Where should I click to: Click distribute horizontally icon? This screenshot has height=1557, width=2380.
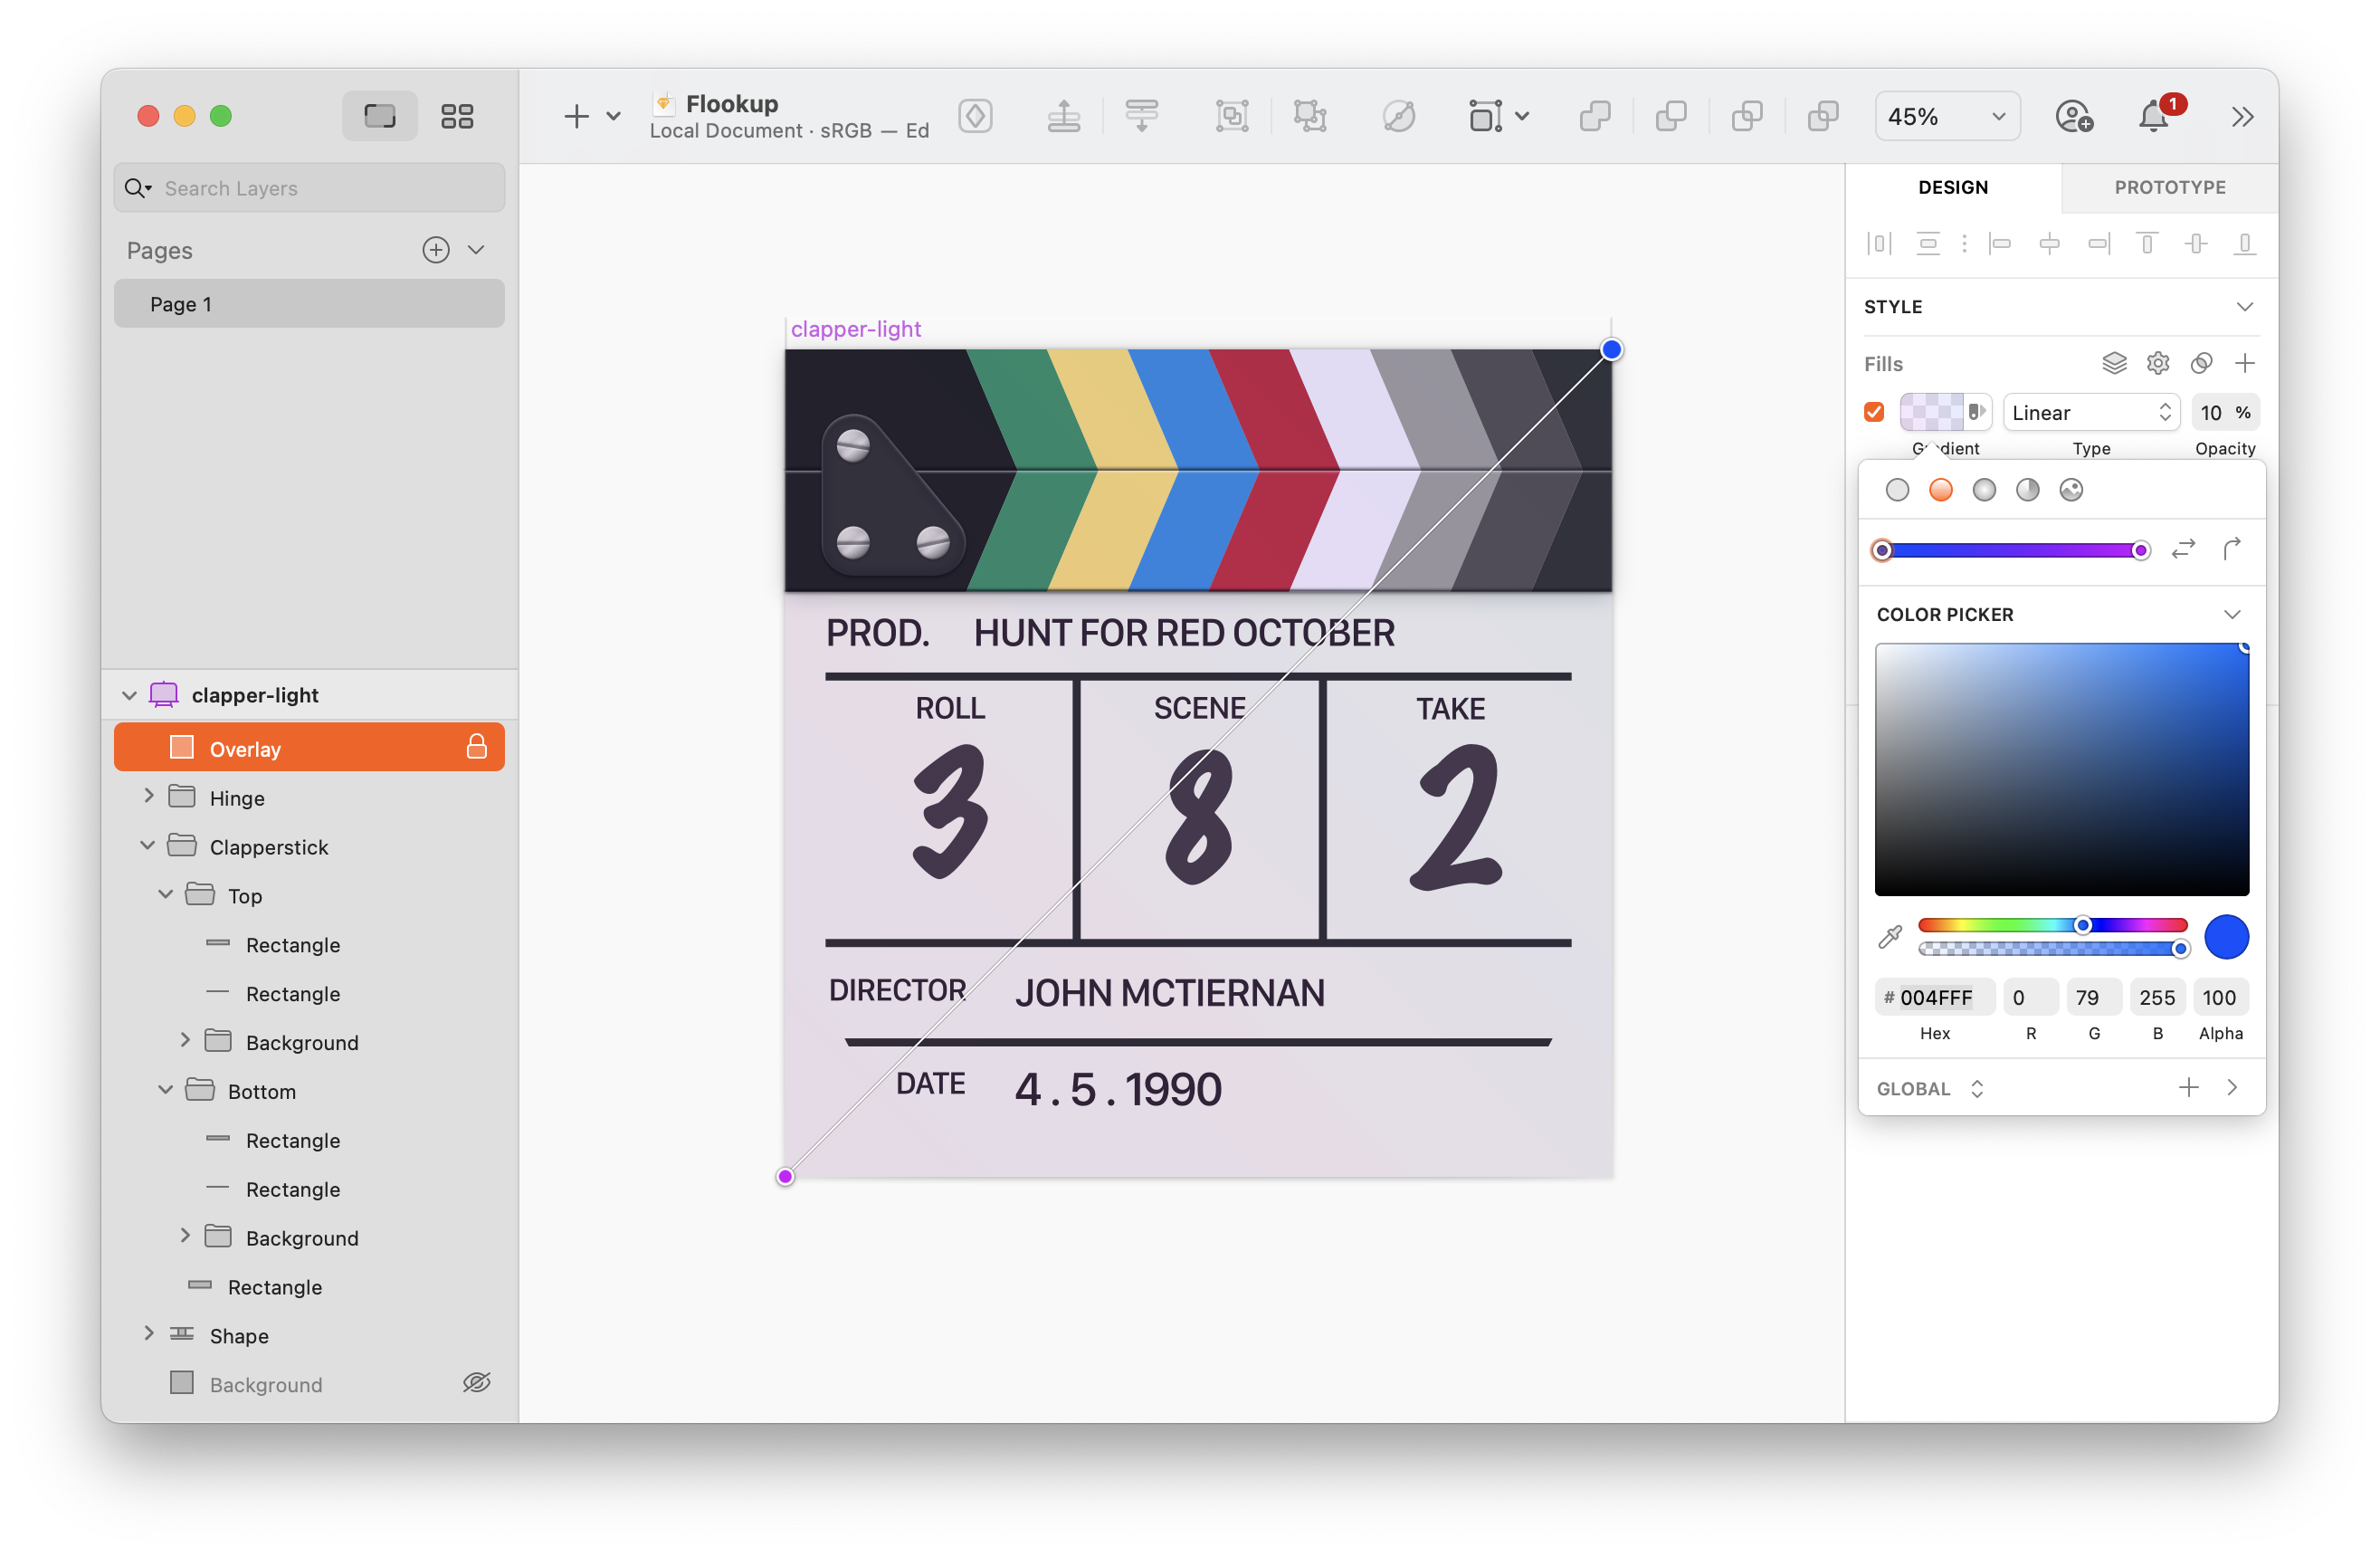click(1879, 243)
